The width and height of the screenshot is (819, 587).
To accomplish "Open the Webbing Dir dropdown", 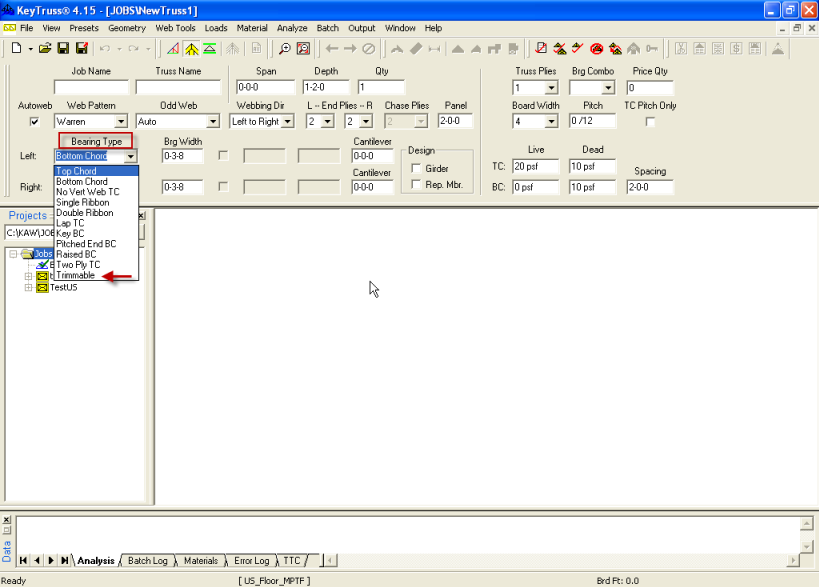I will [x=288, y=122].
